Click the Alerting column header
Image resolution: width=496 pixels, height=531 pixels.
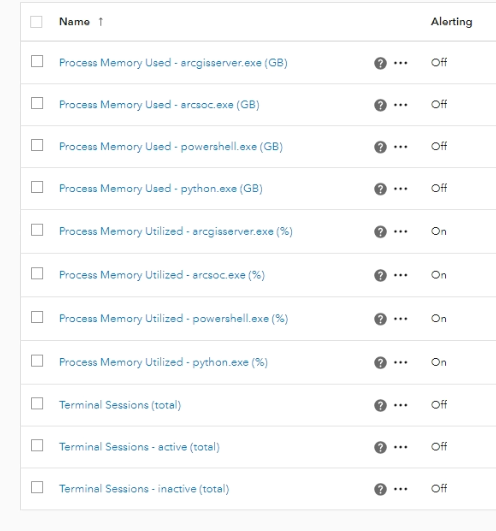(x=451, y=22)
